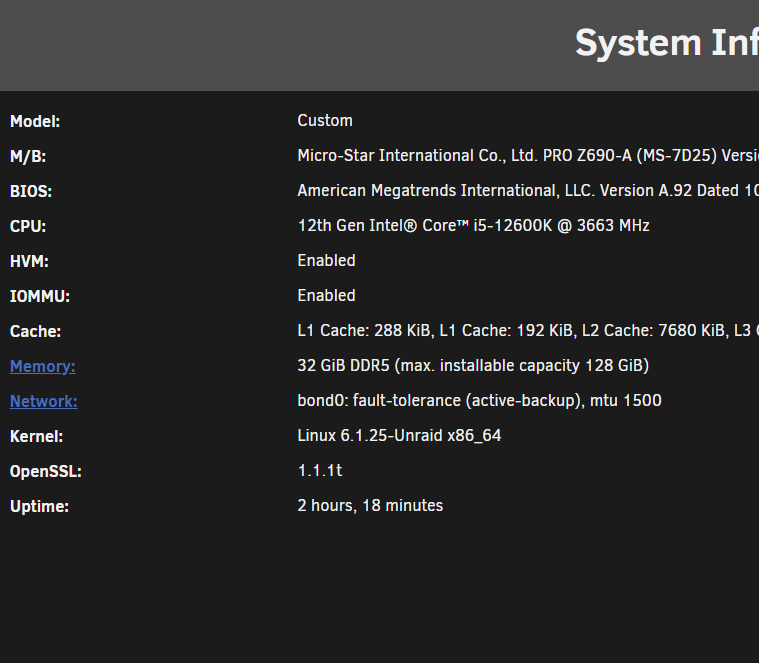Viewport: 759px width, 663px height.
Task: Click the Model label
Action: (x=35, y=121)
